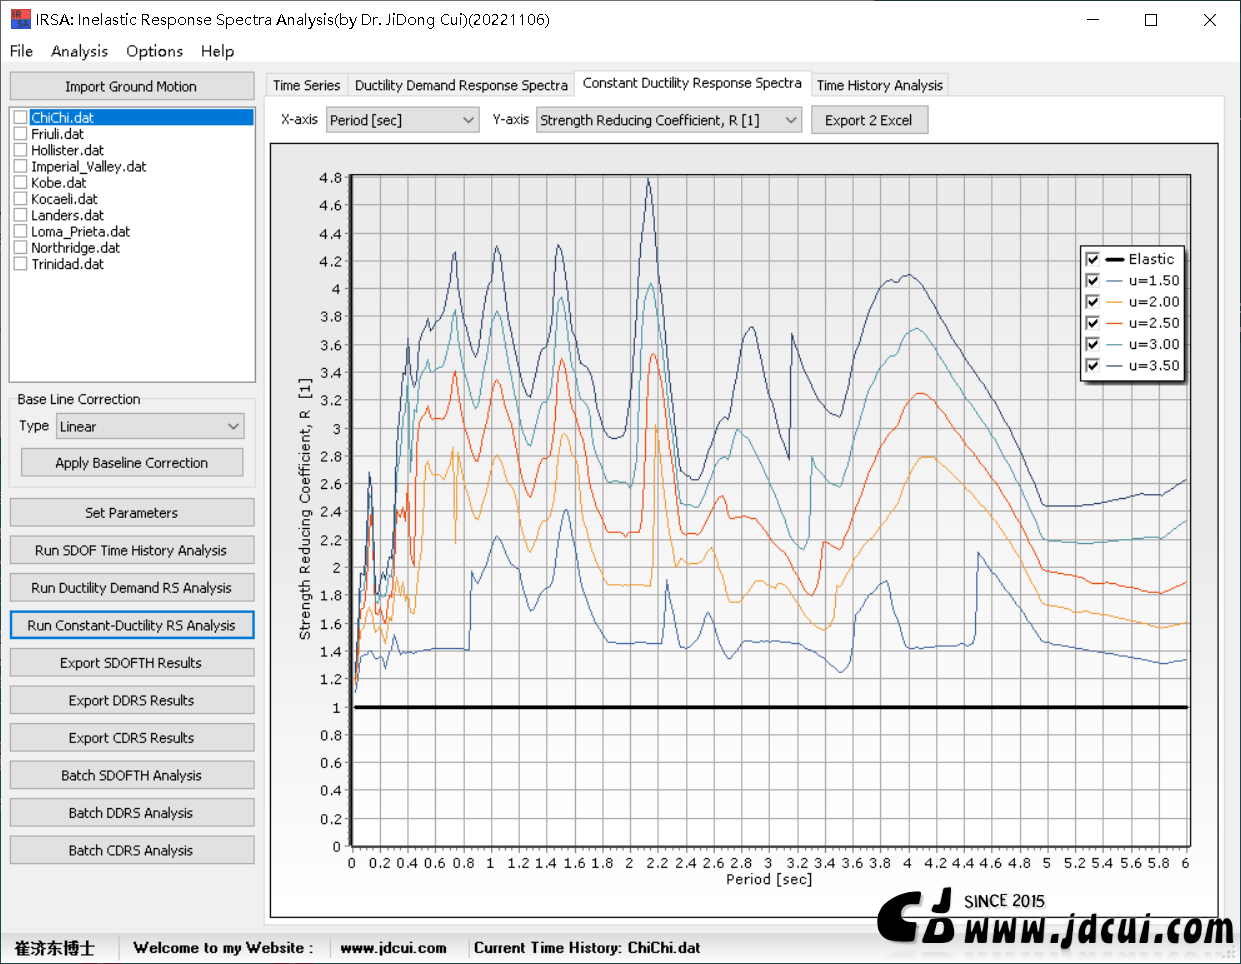Image resolution: width=1241 pixels, height=964 pixels.
Task: Start Batch CDRS Analysis
Action: (132, 850)
